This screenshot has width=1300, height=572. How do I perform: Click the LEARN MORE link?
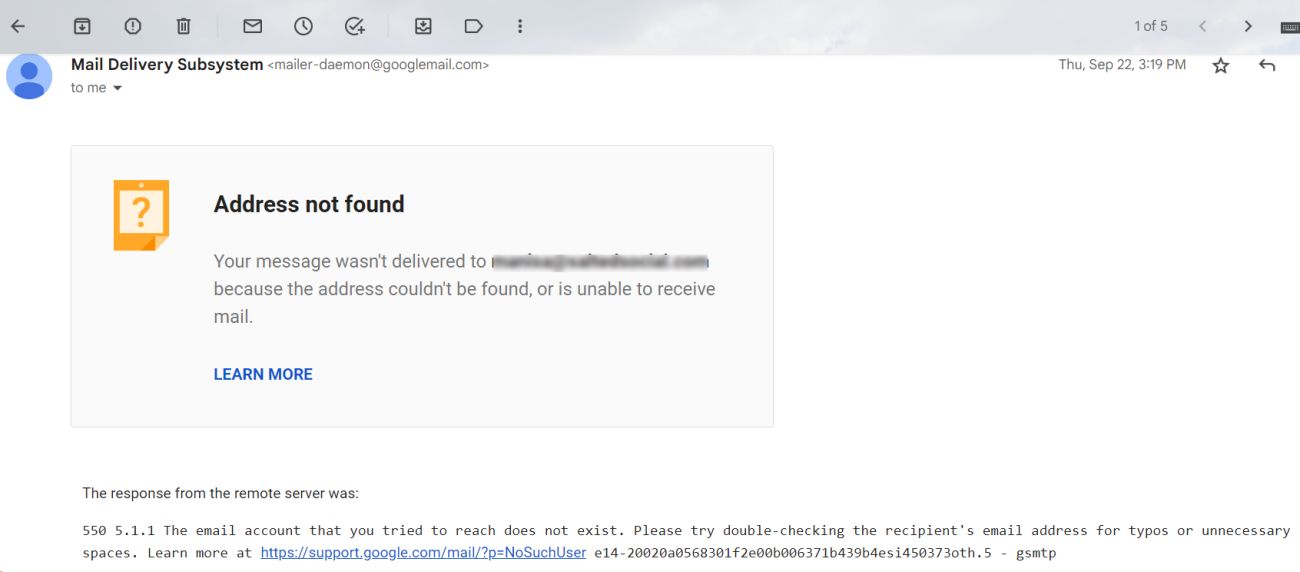[263, 374]
